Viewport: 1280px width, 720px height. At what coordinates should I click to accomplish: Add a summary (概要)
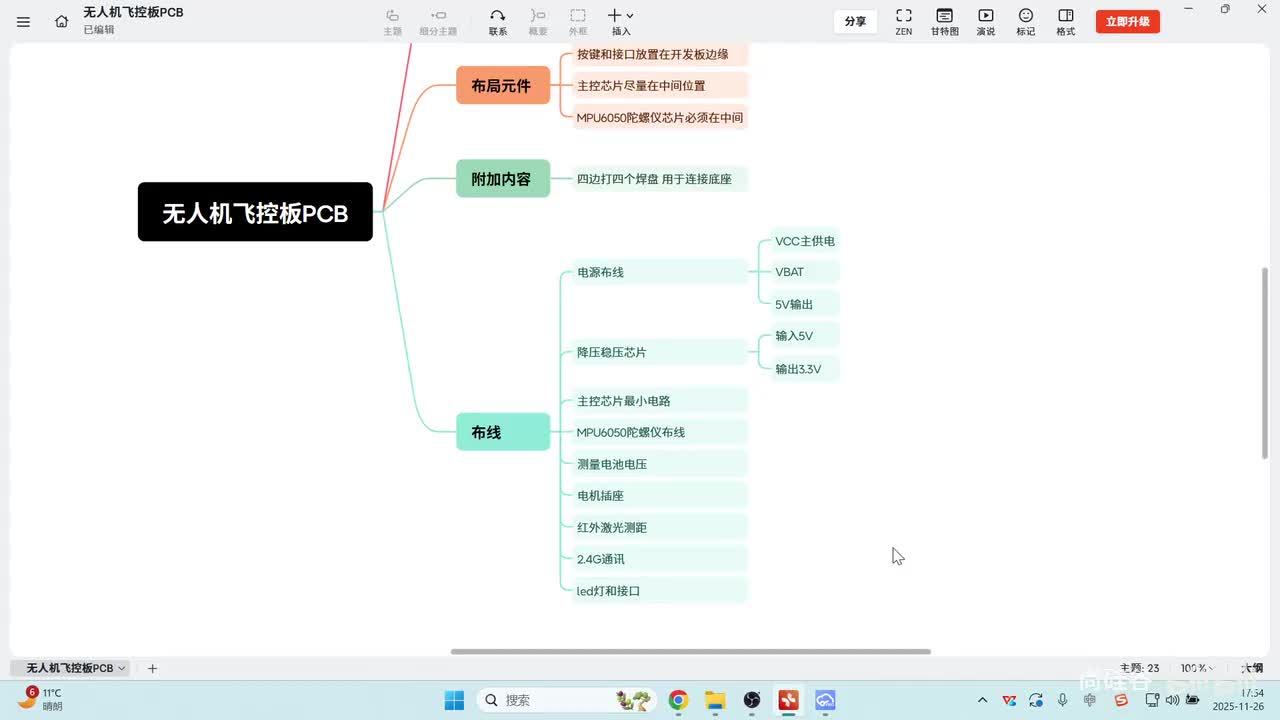coord(538,21)
